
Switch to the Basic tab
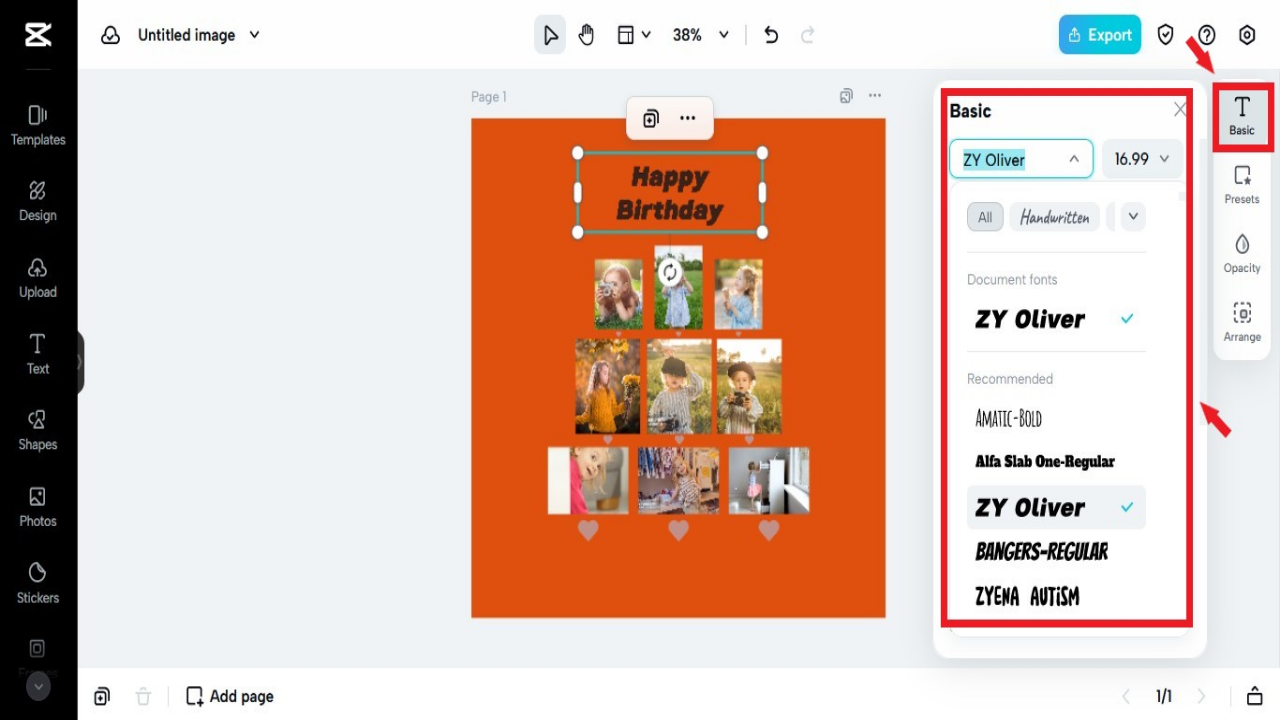(x=1242, y=115)
